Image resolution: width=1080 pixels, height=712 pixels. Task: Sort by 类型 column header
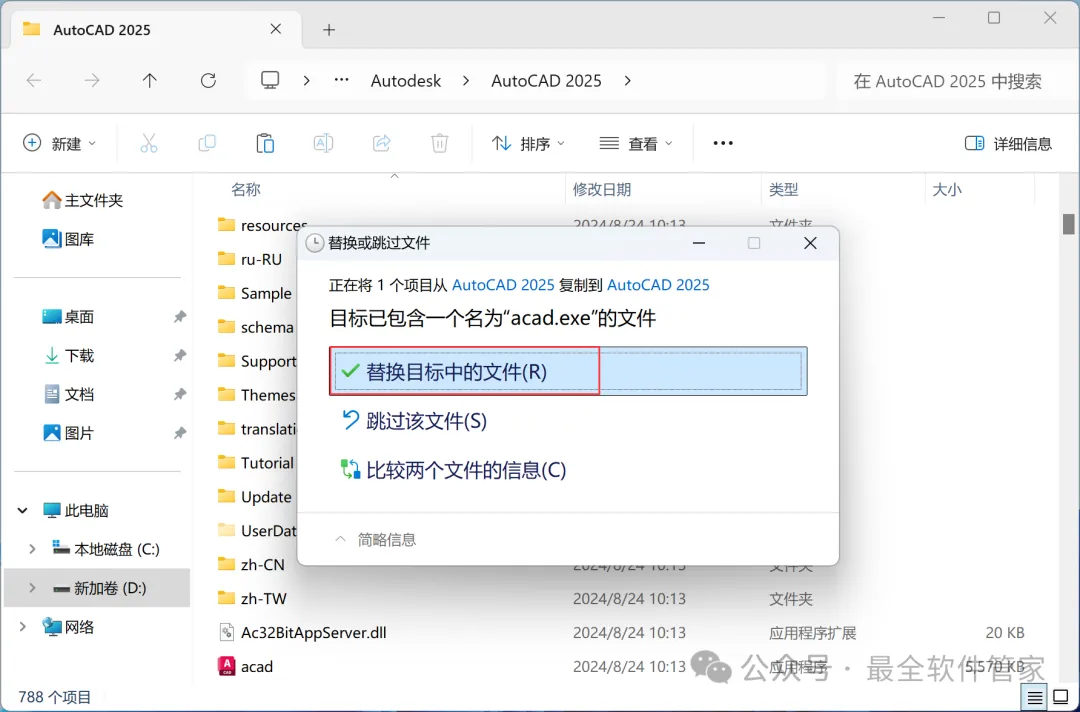point(784,189)
